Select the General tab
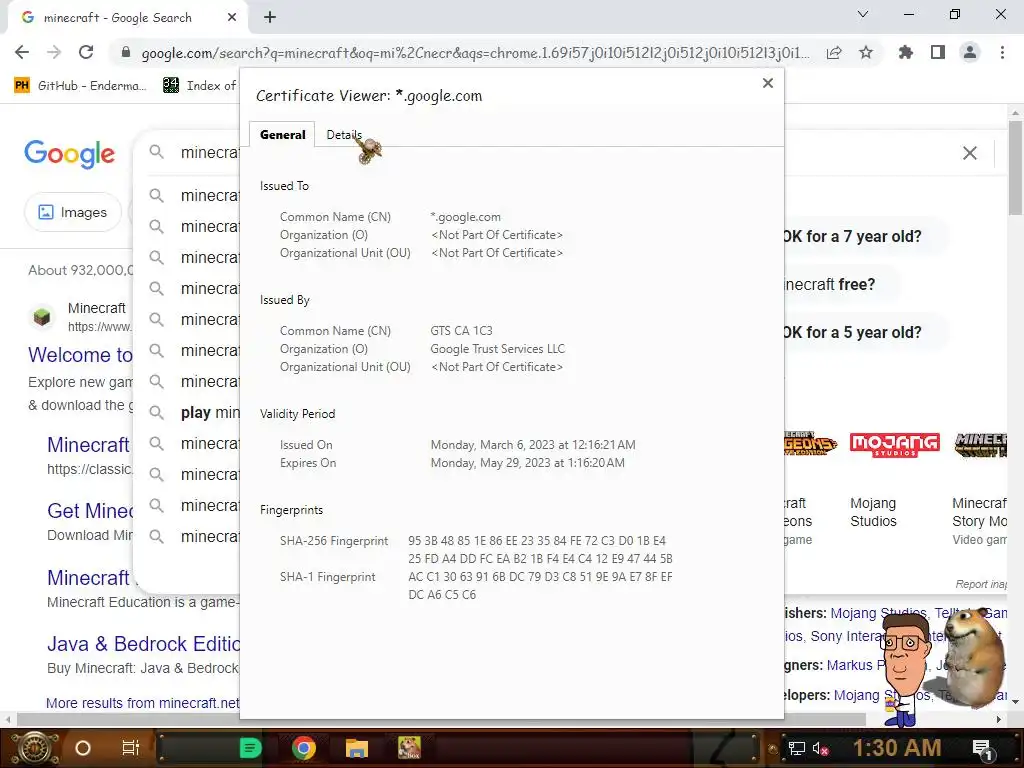Viewport: 1024px width, 768px height. coord(282,135)
